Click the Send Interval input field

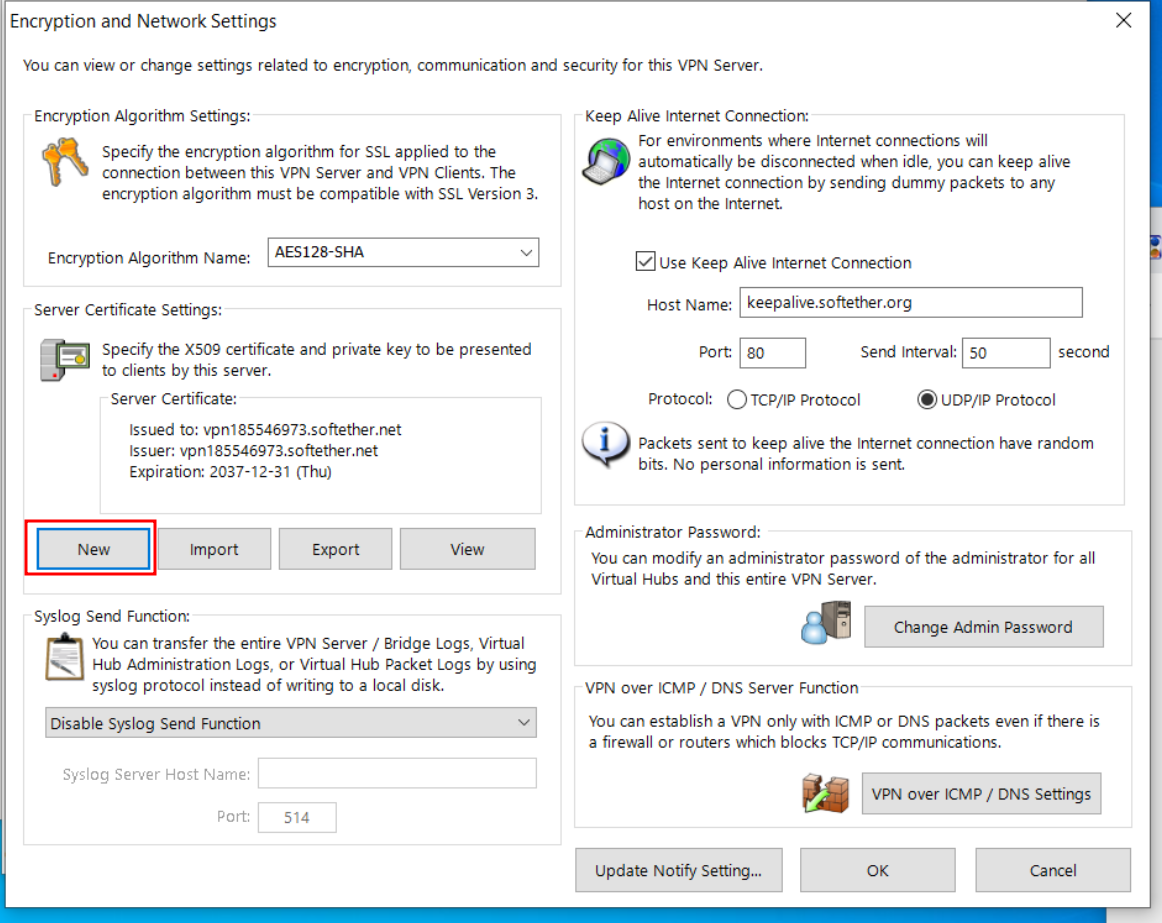coord(1005,353)
